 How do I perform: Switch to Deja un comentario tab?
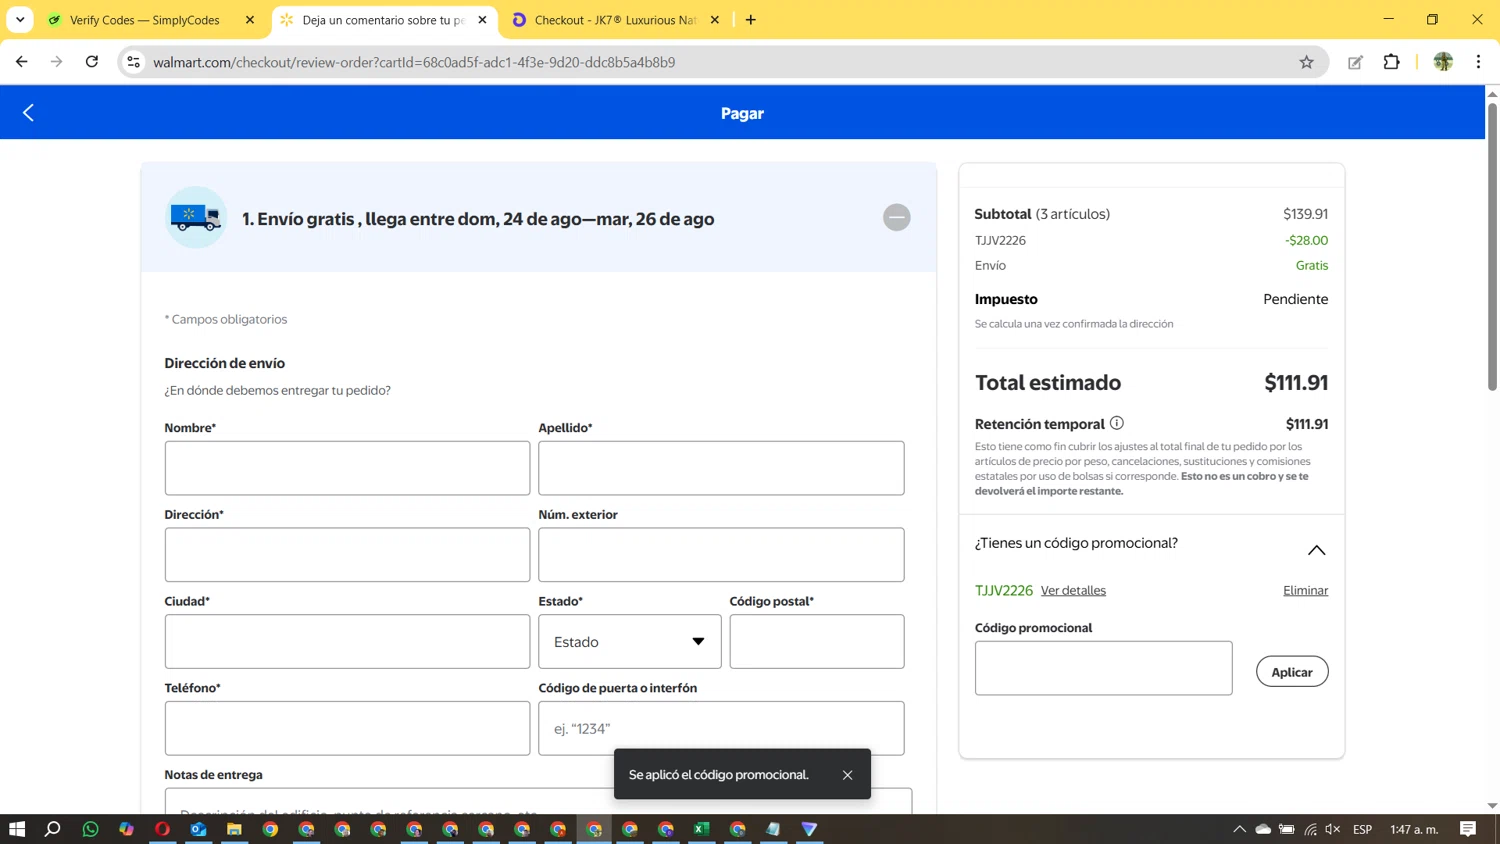click(383, 20)
